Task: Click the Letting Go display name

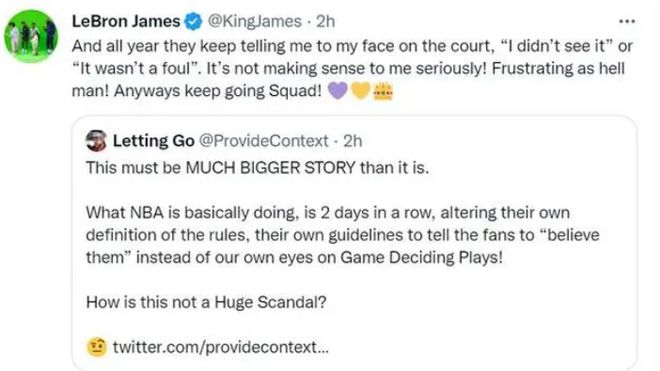Action: tap(153, 141)
